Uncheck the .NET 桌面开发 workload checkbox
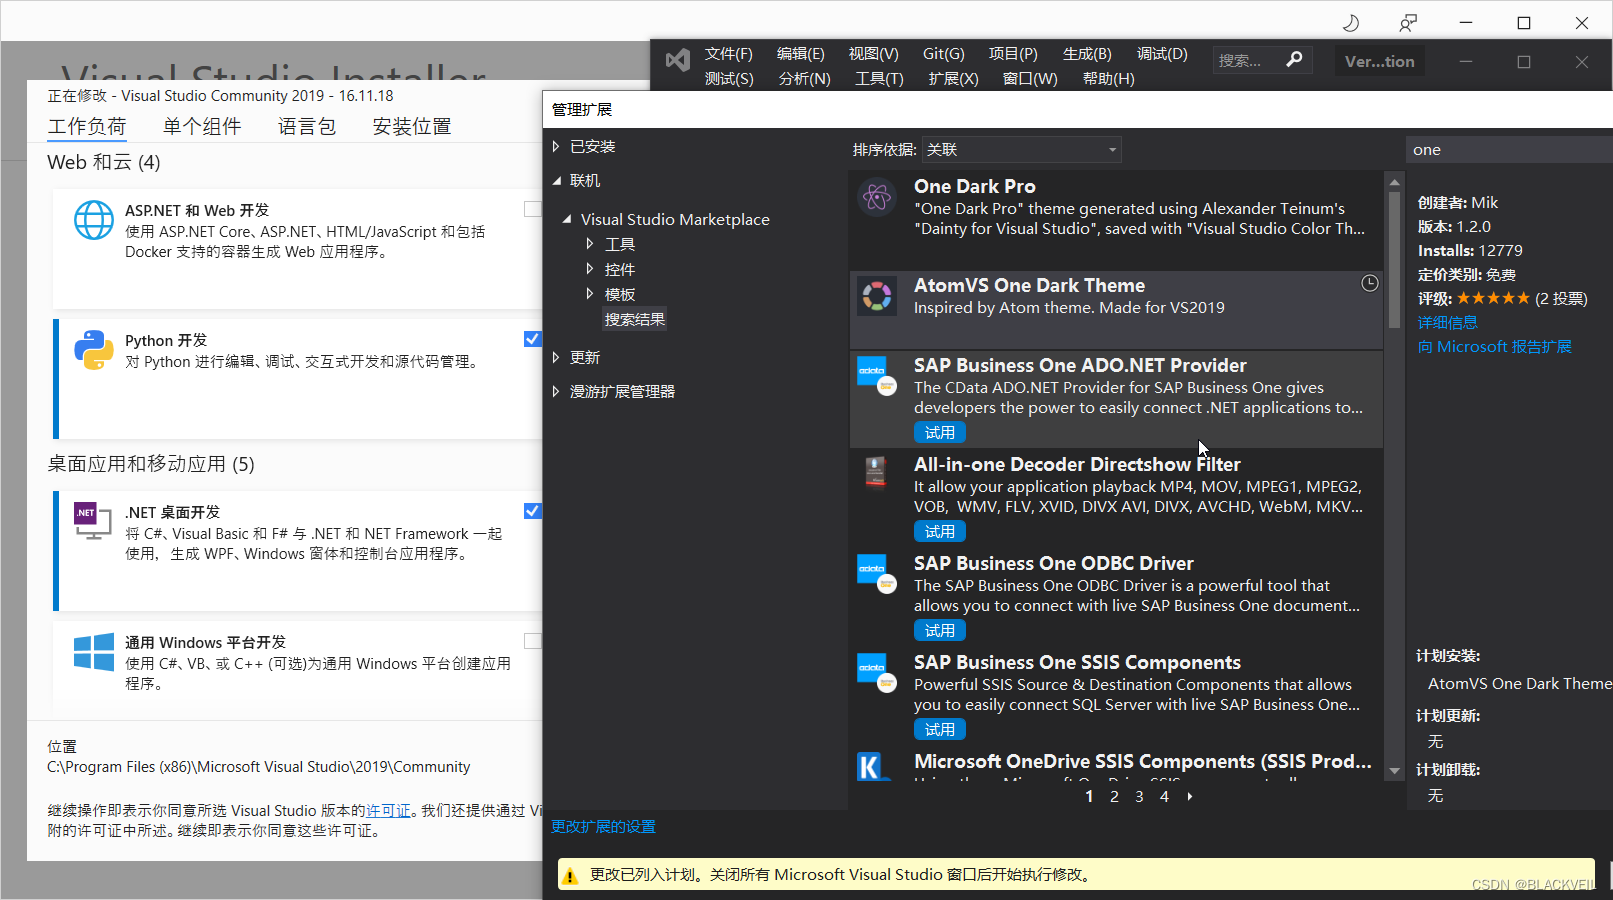 532,511
